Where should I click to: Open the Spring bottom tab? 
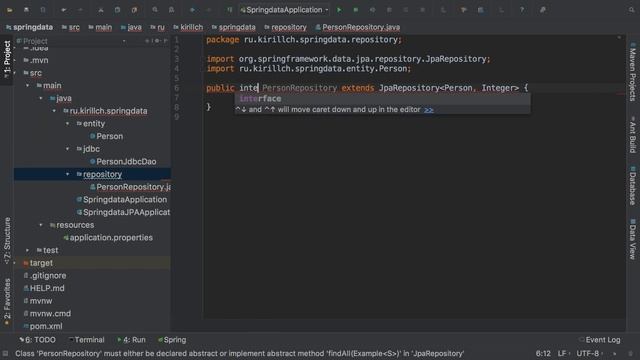coord(172,340)
